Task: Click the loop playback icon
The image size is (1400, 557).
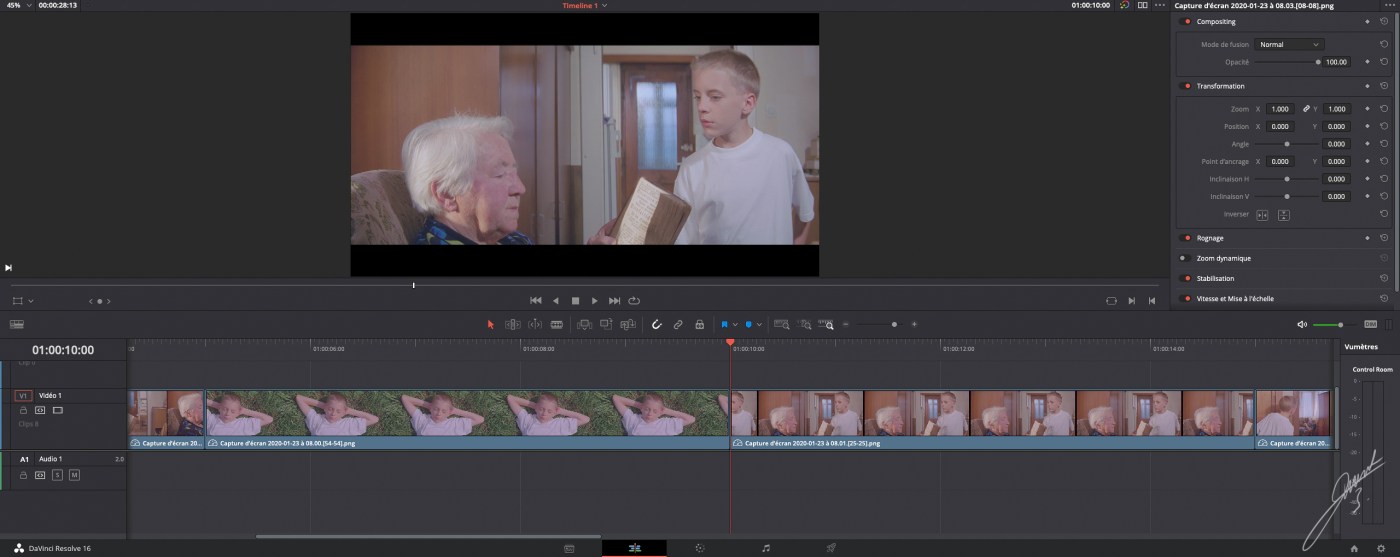Action: point(634,300)
